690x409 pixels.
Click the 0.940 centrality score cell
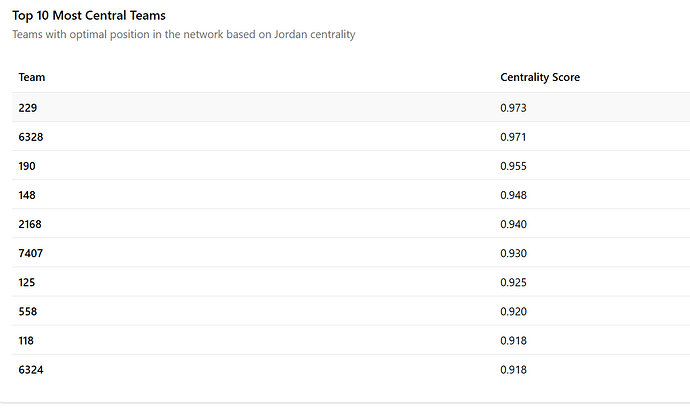[513, 224]
